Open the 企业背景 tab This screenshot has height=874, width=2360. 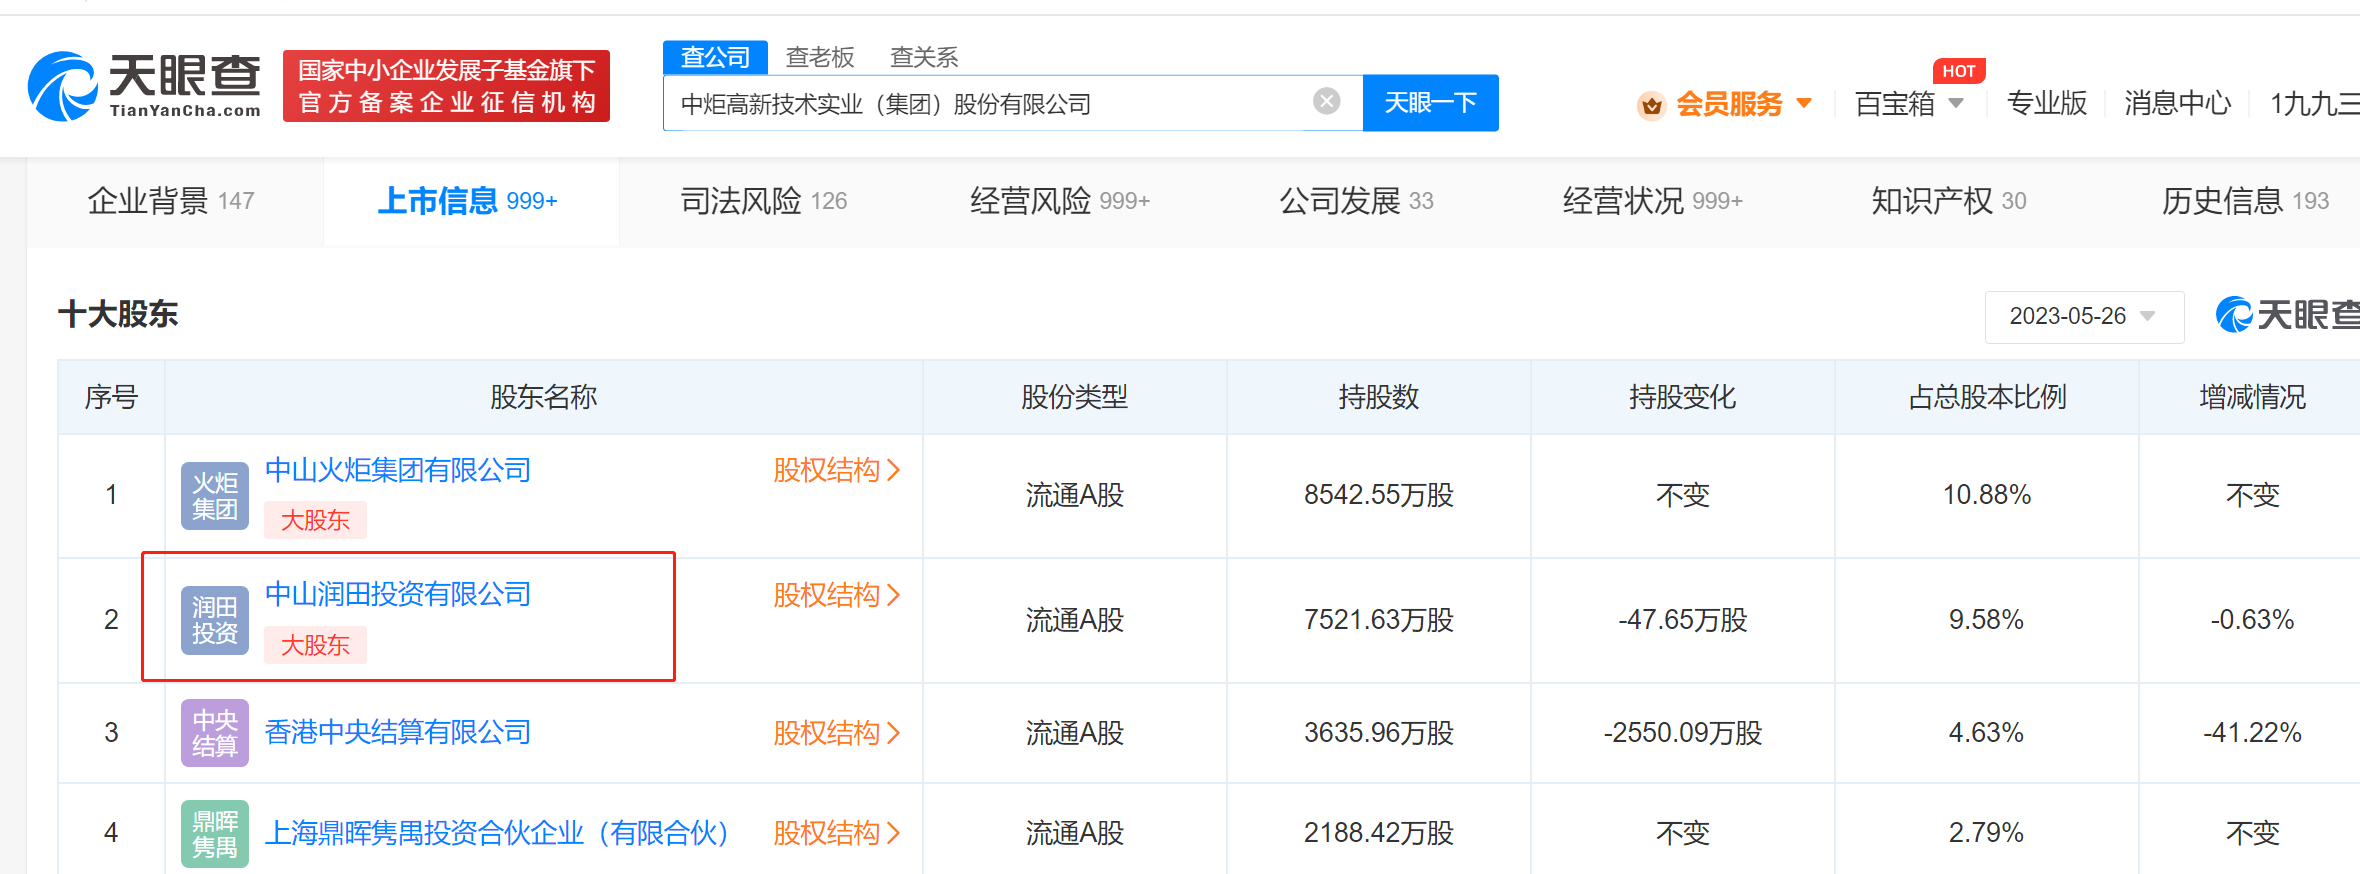[x=171, y=201]
